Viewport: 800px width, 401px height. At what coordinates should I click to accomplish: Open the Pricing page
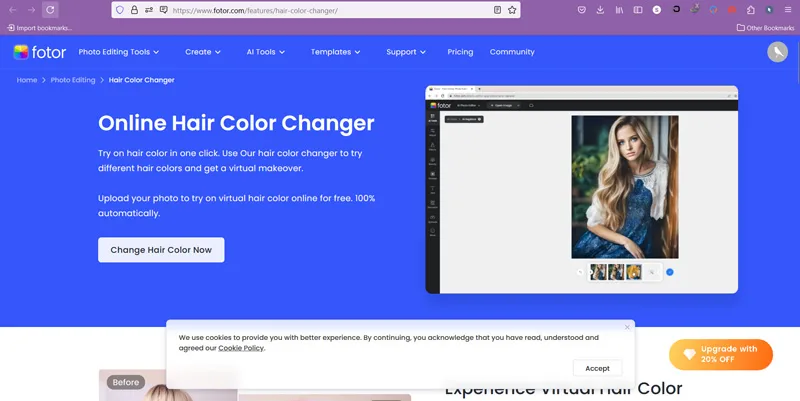(460, 52)
